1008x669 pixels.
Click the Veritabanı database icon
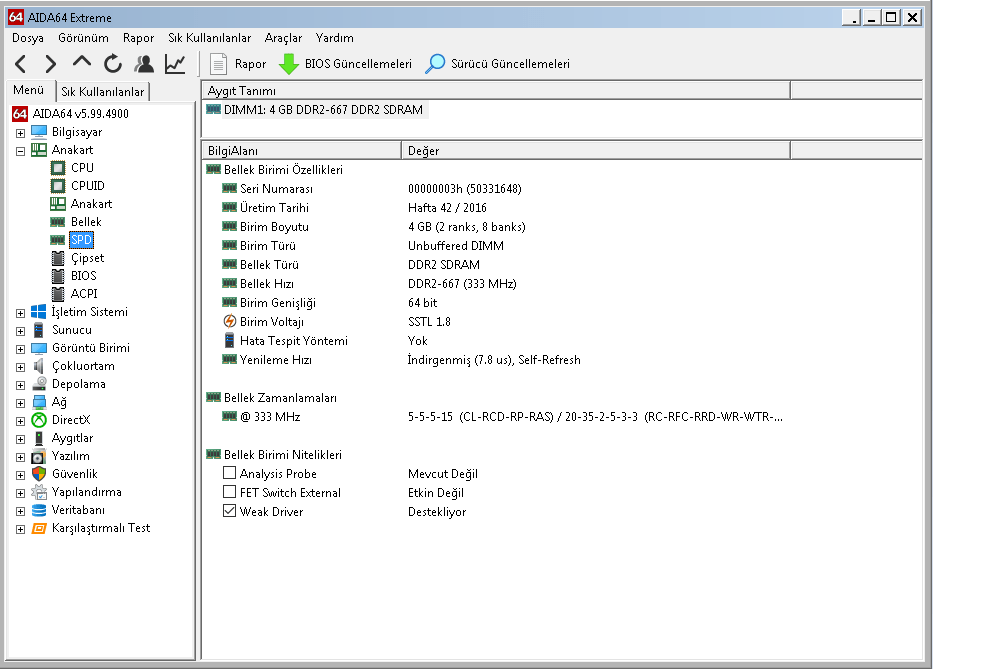pyautogui.click(x=39, y=510)
